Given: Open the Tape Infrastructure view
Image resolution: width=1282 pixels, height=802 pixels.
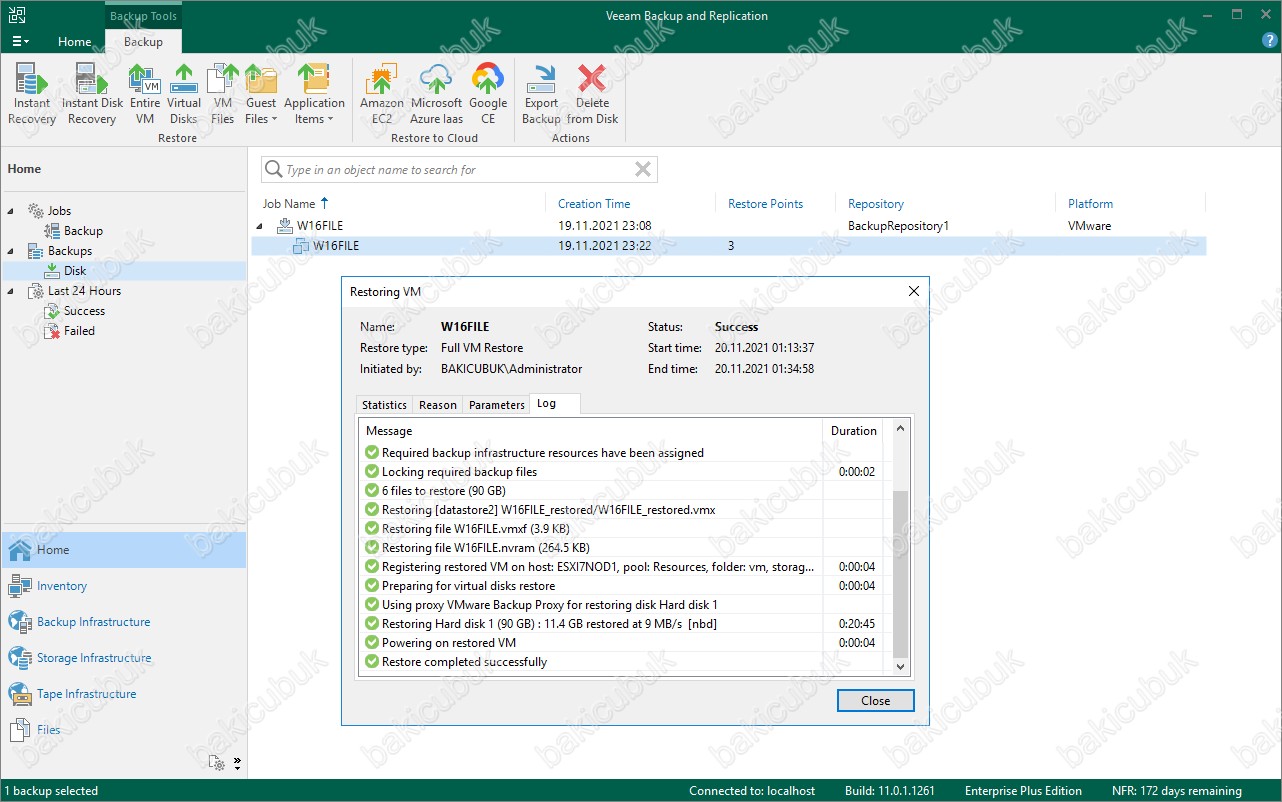Looking at the screenshot, I should pos(124,694).
